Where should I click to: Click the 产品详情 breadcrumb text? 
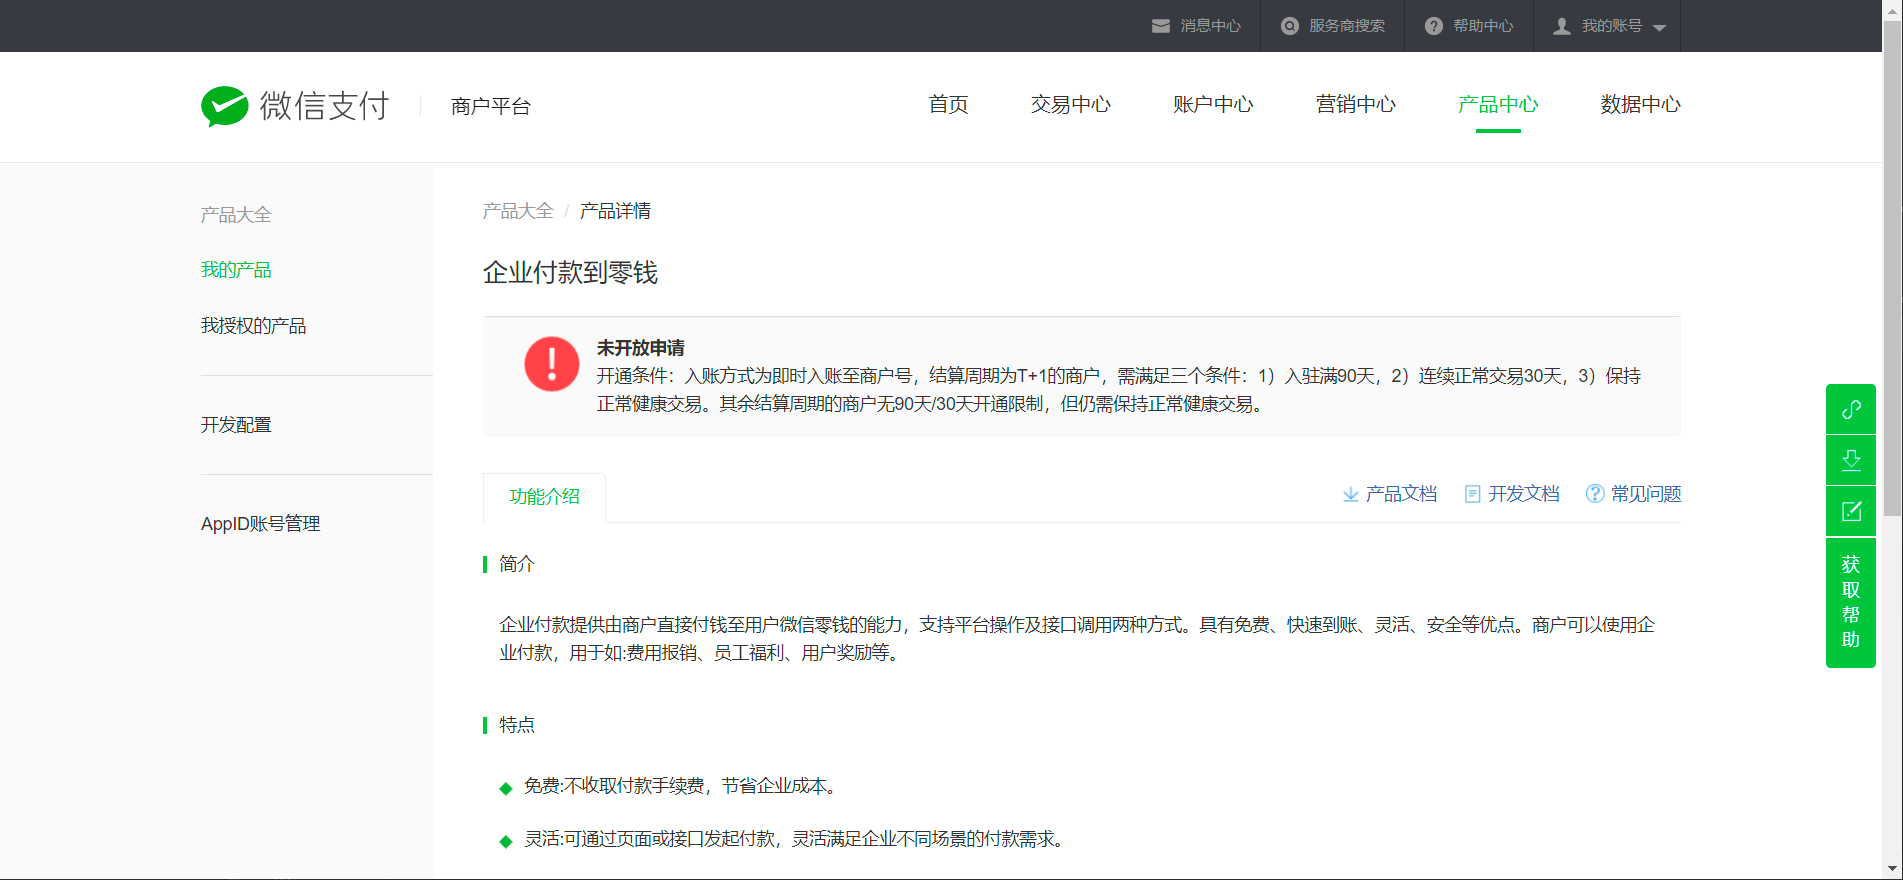tap(615, 211)
